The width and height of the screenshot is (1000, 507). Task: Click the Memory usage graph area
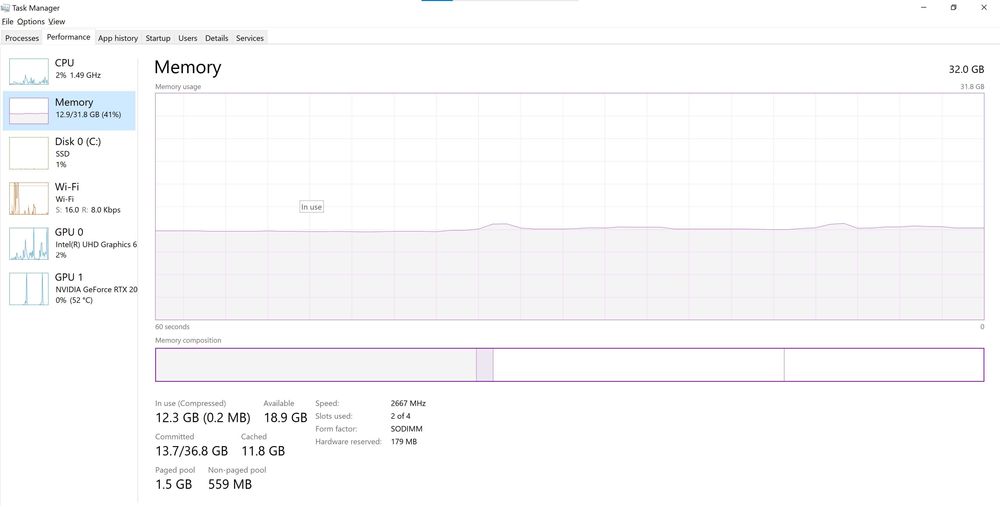(570, 206)
